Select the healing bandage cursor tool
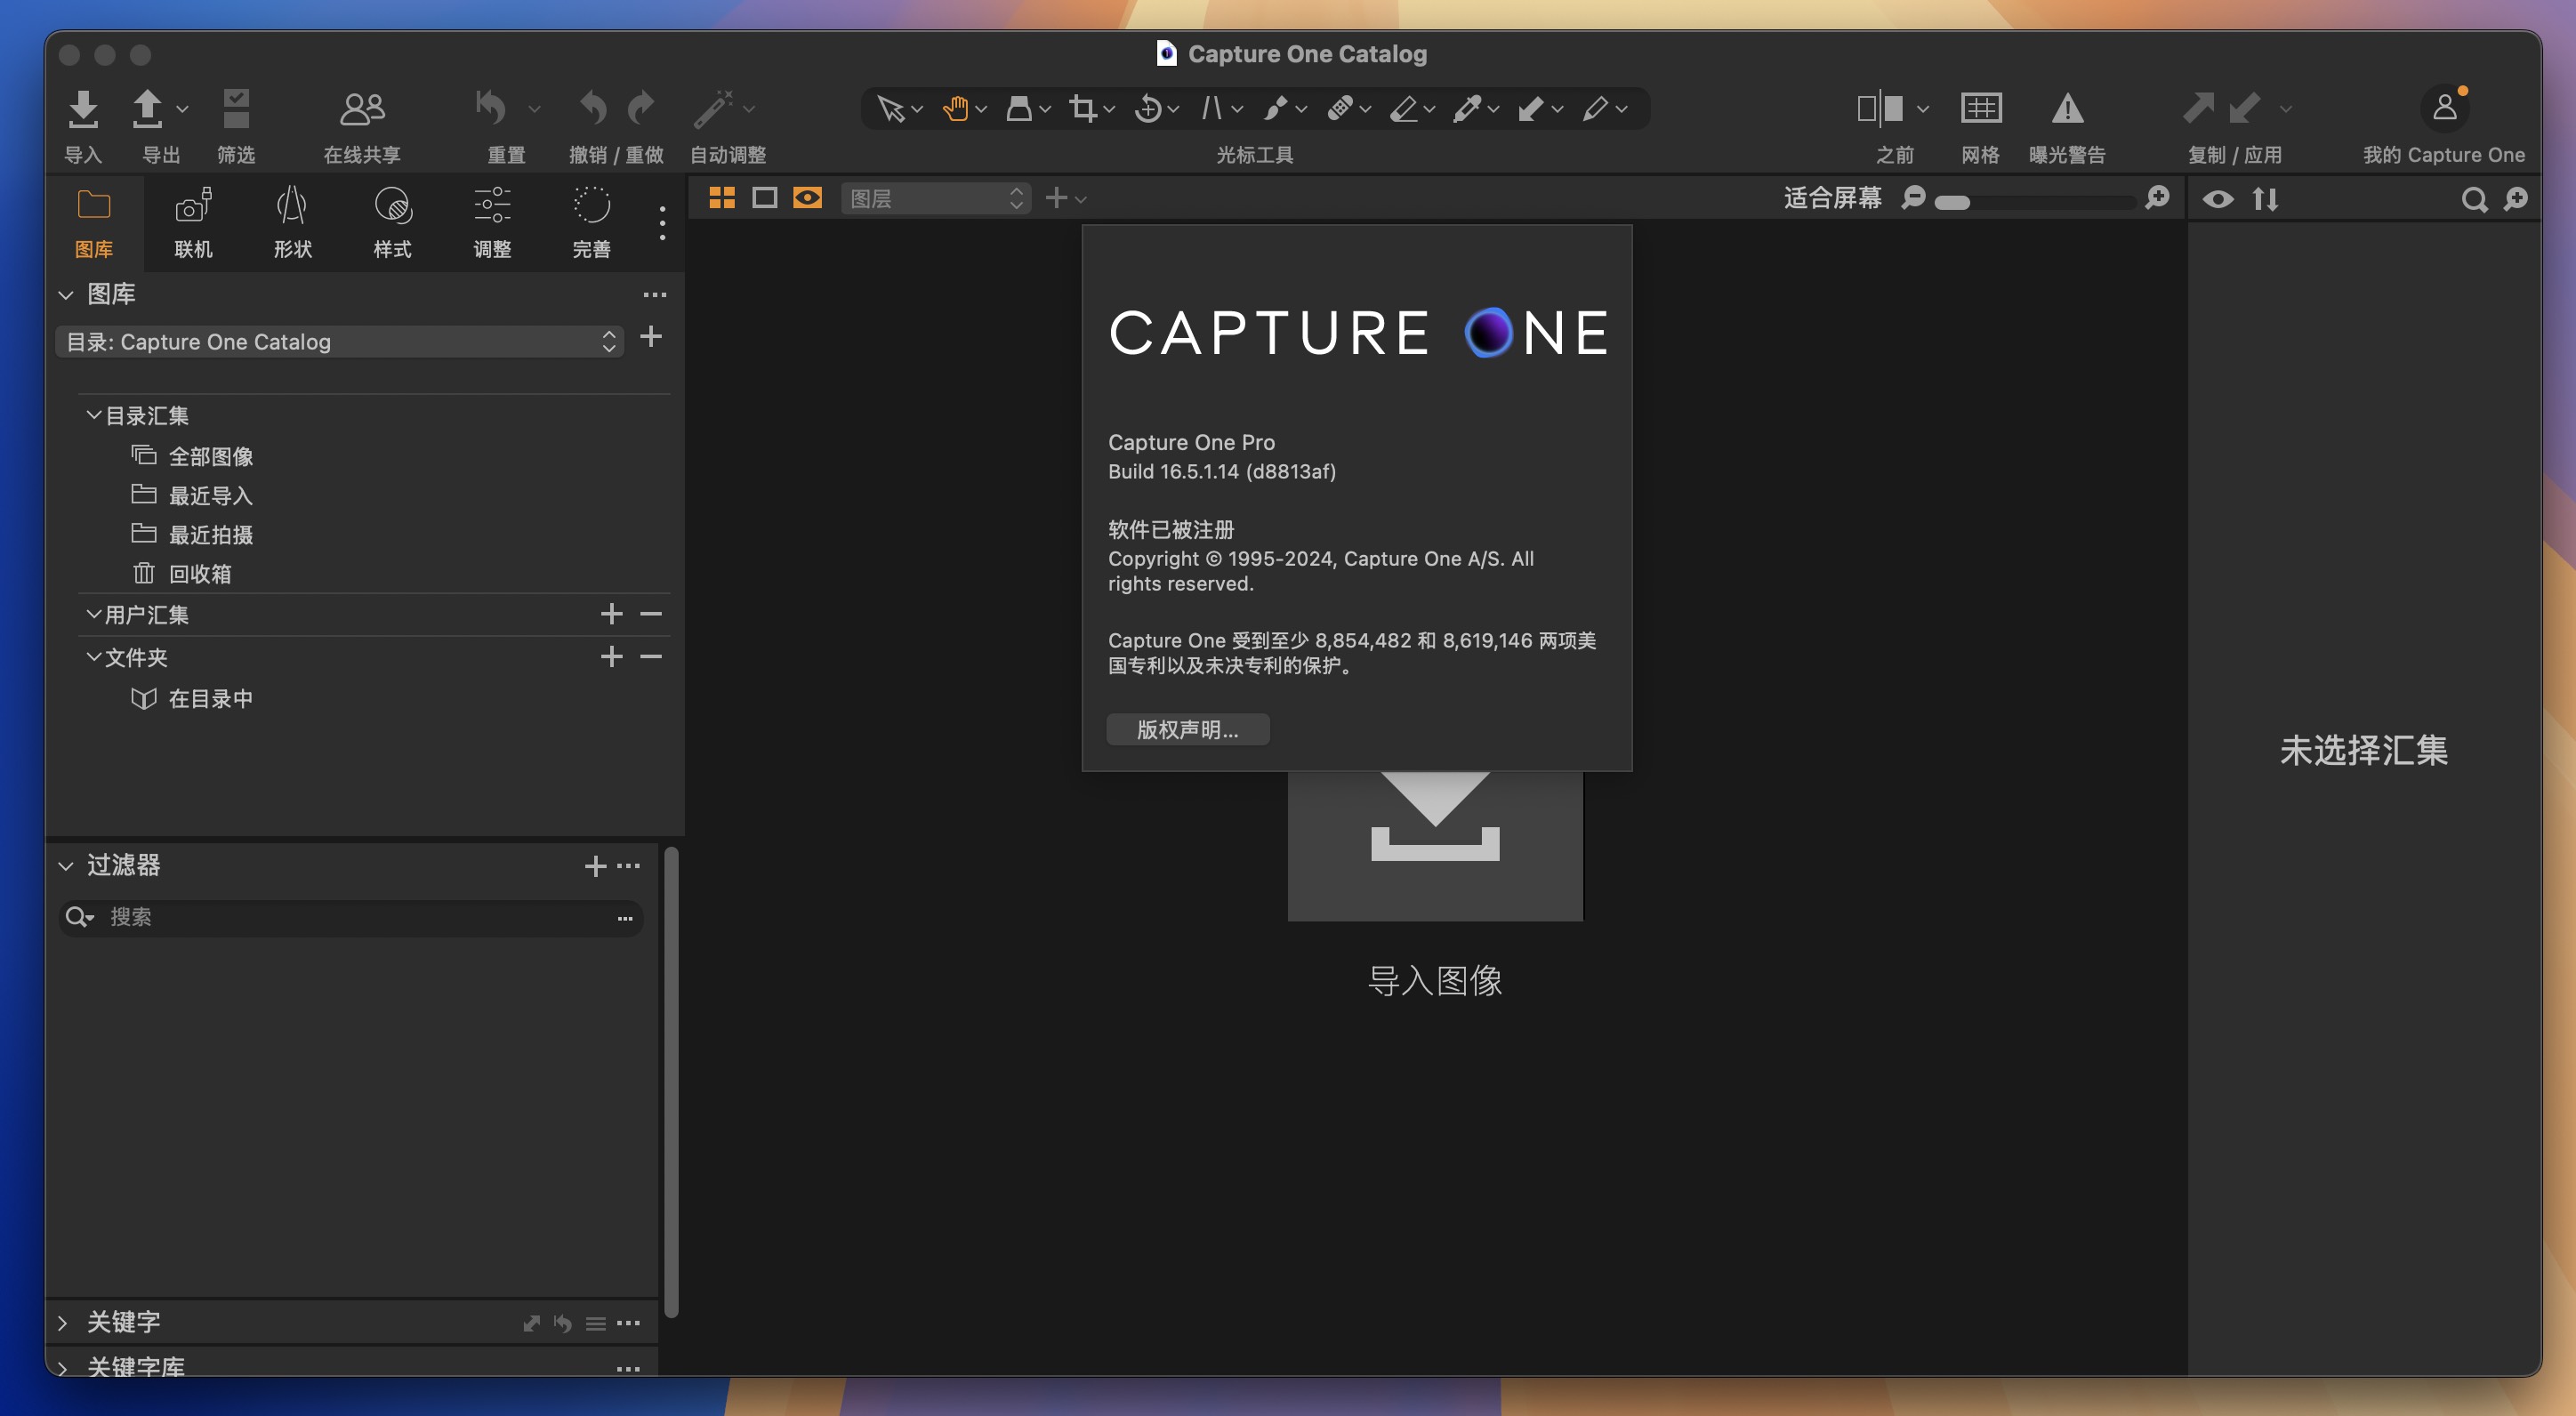 click(1340, 108)
